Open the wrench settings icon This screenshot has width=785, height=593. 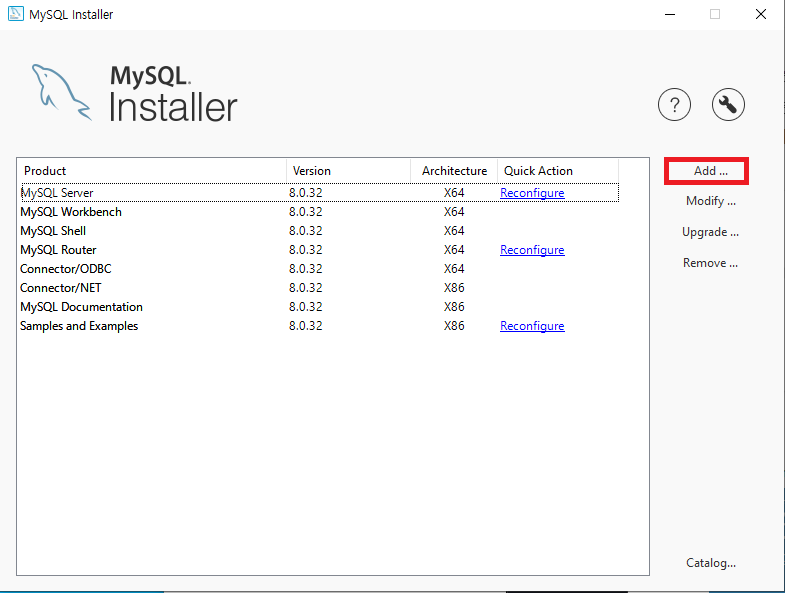pyautogui.click(x=728, y=105)
